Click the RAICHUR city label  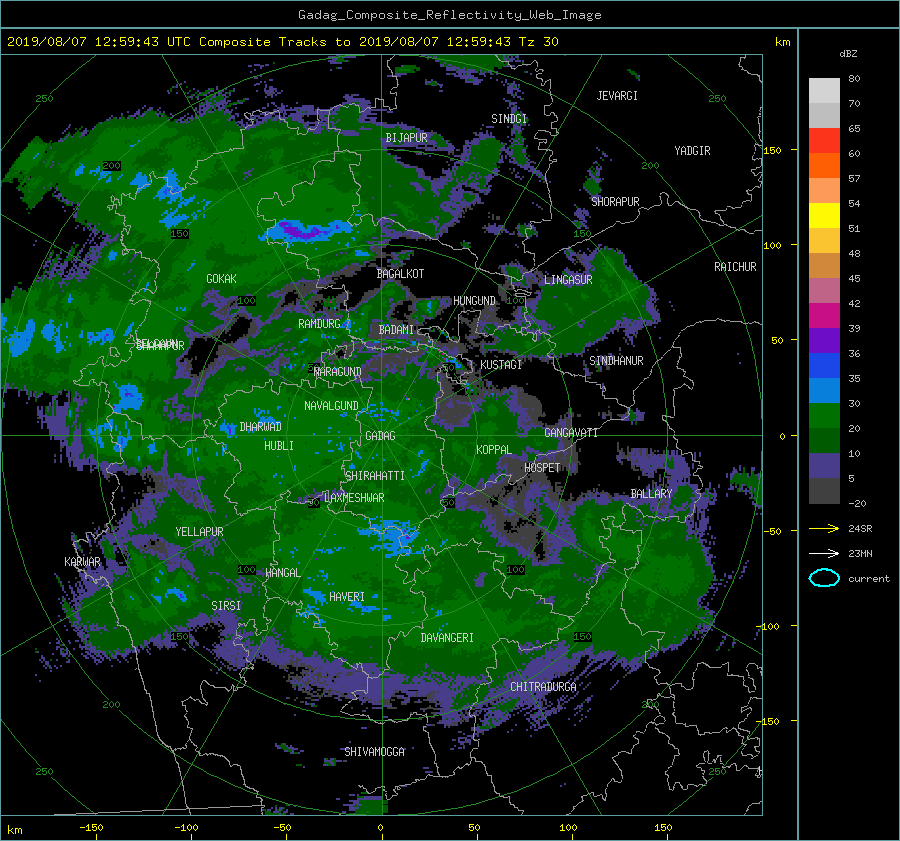click(735, 267)
